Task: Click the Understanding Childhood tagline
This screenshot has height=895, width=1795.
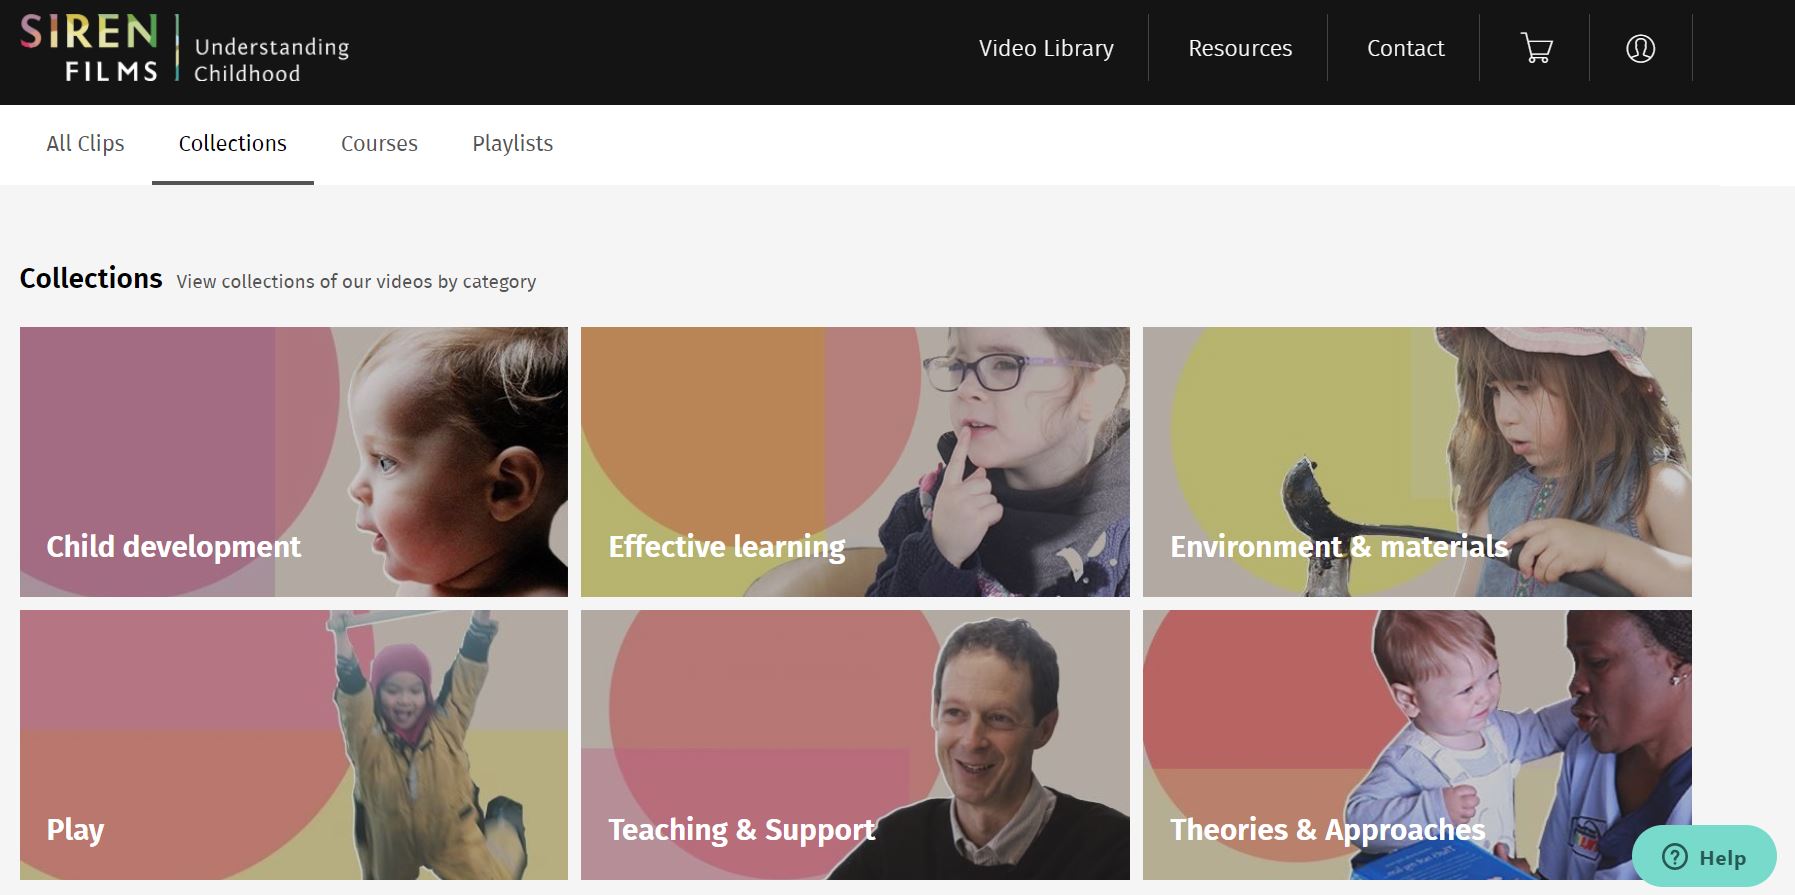Action: (x=271, y=60)
